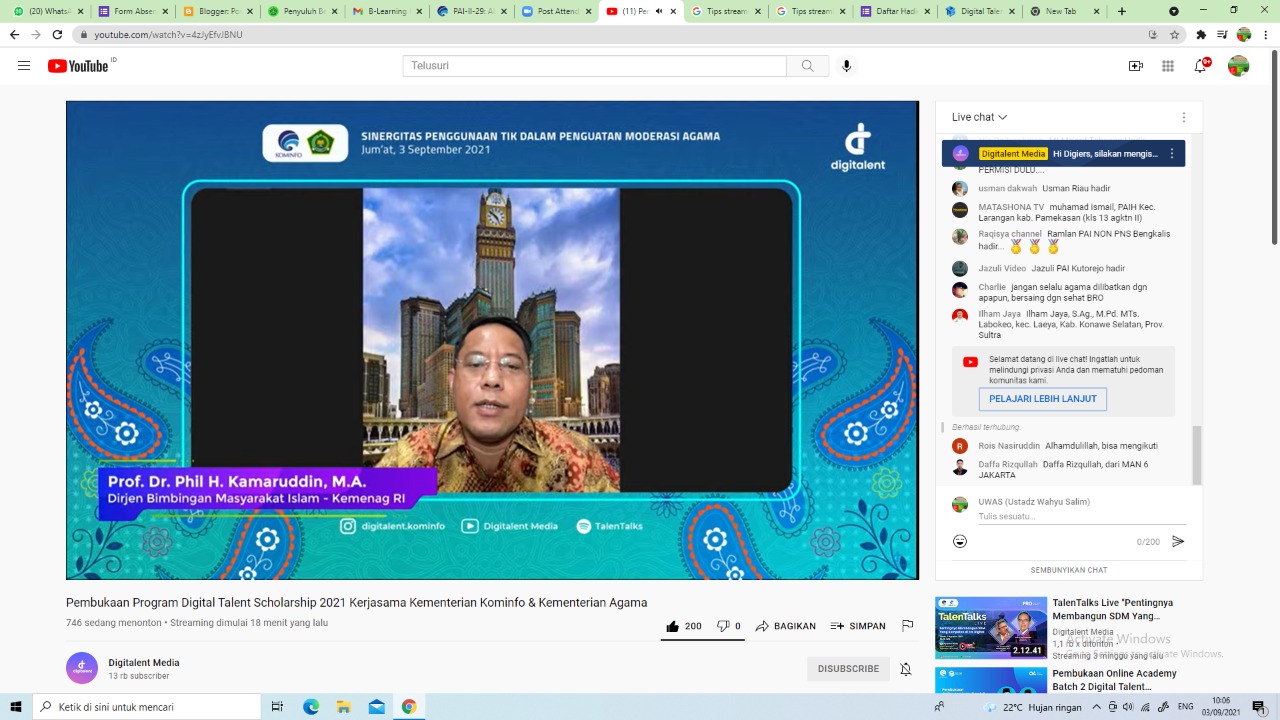Image resolution: width=1280 pixels, height=720 pixels.
Task: Click the DISUBSCRIBE button
Action: point(848,669)
